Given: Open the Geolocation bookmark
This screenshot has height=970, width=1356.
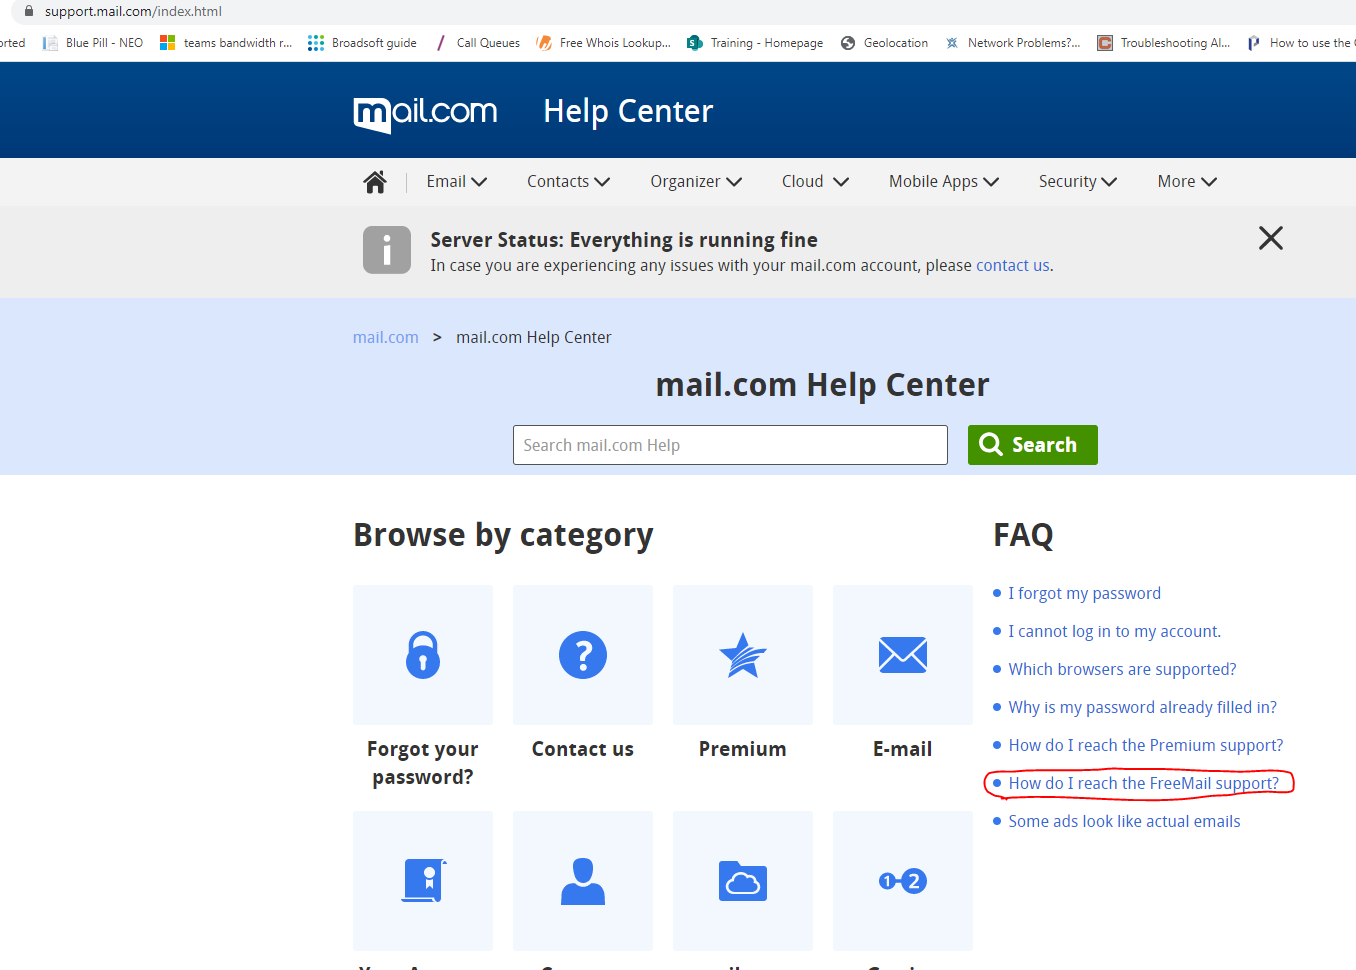Looking at the screenshot, I should pos(884,43).
